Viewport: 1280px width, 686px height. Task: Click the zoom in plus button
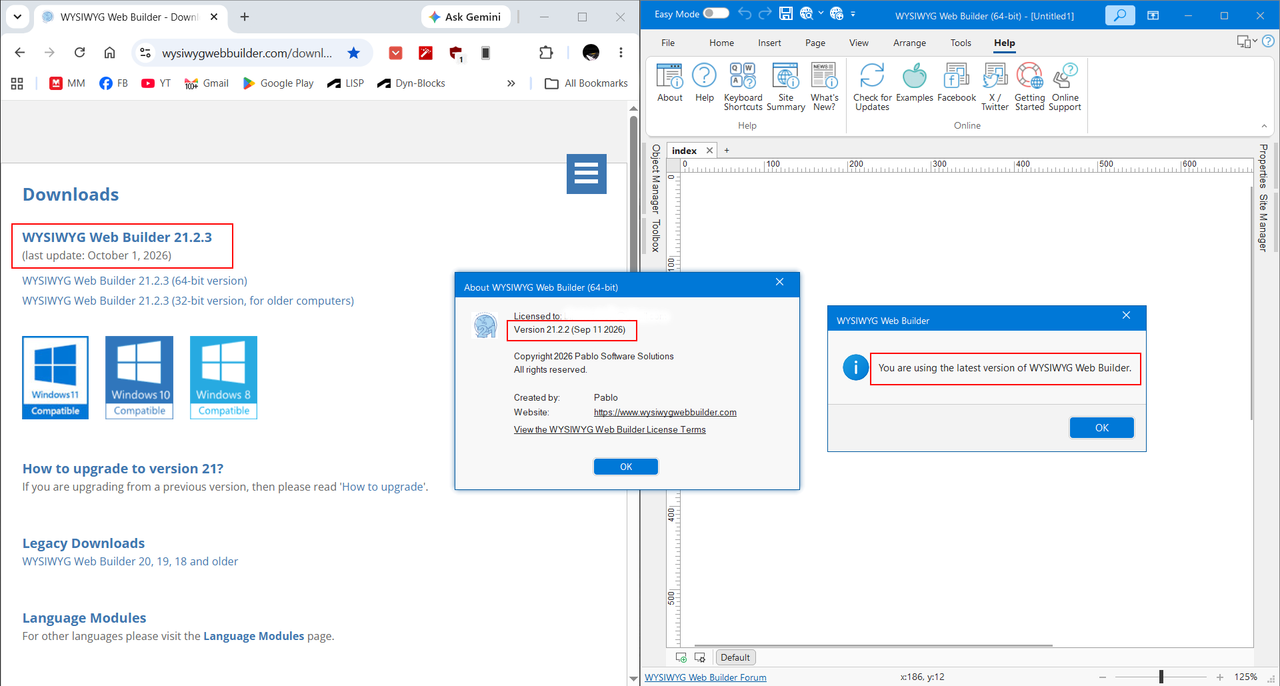[1218, 677]
